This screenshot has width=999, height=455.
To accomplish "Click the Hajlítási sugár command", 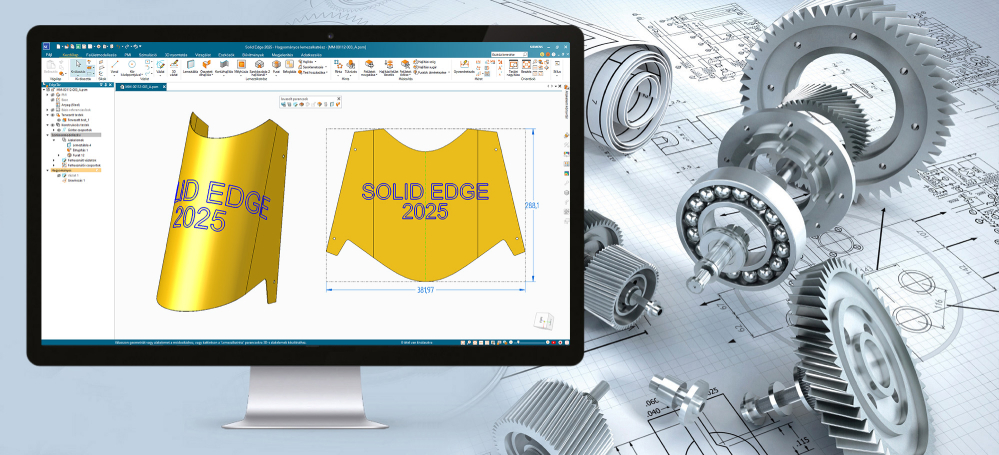I will pyautogui.click(x=424, y=67).
